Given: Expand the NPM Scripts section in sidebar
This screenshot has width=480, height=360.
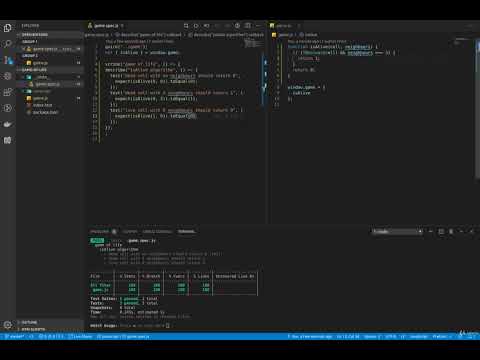Looking at the screenshot, I should [x=50, y=329].
